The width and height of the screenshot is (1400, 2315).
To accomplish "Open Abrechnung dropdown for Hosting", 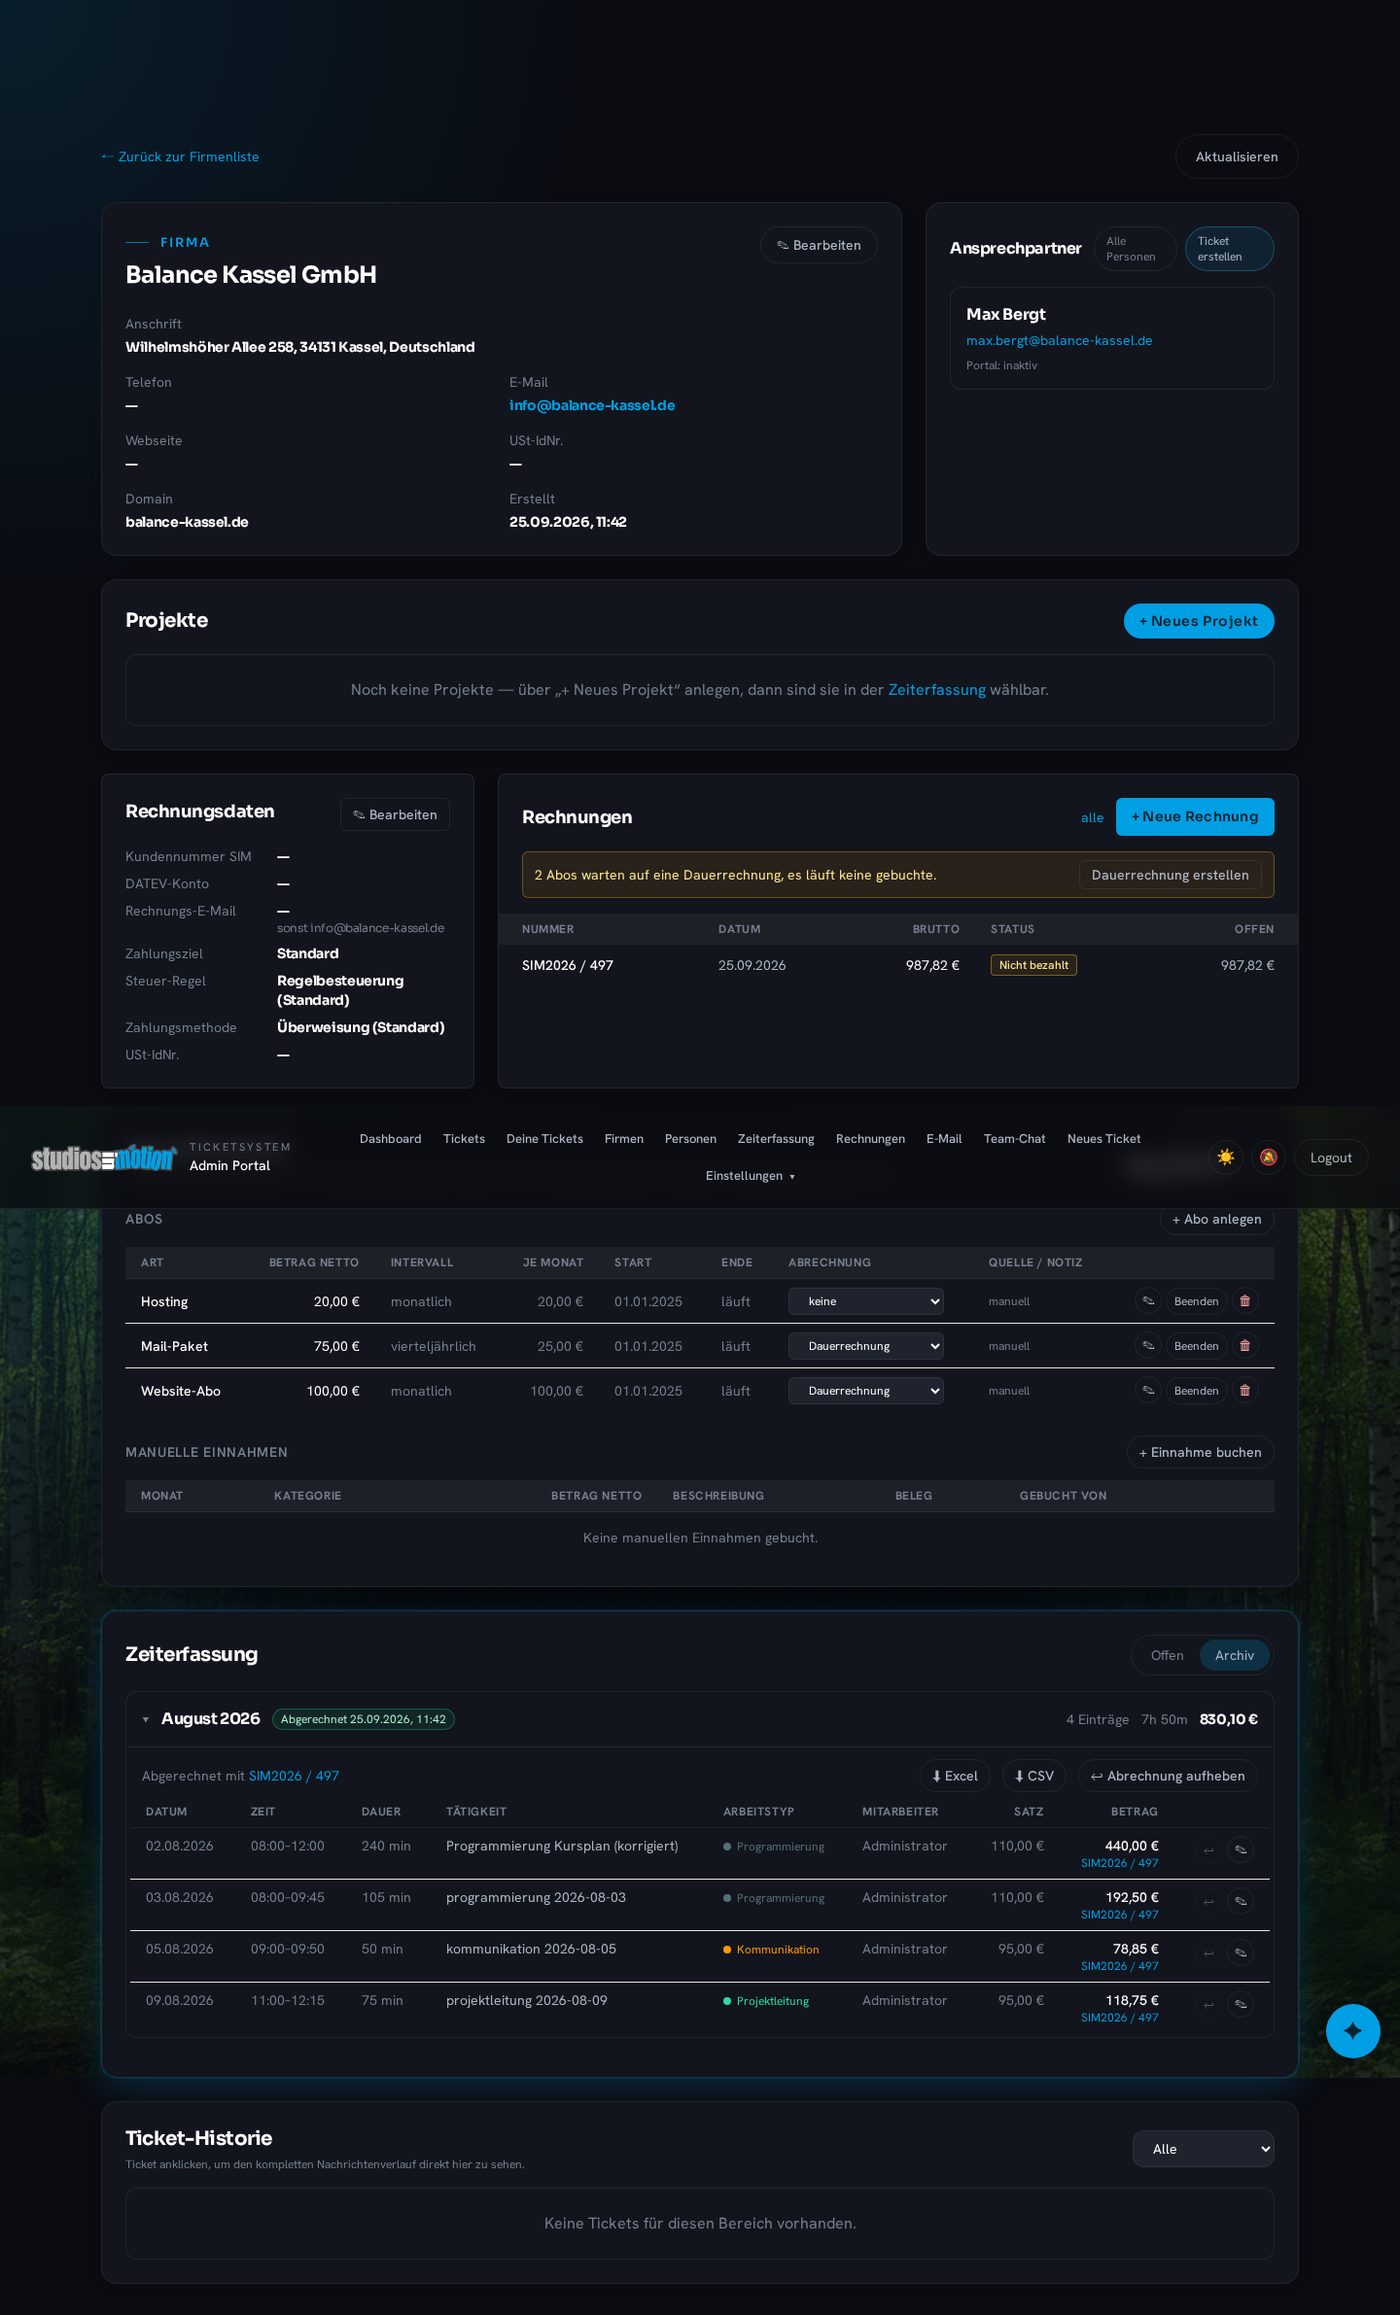I will coord(866,1301).
